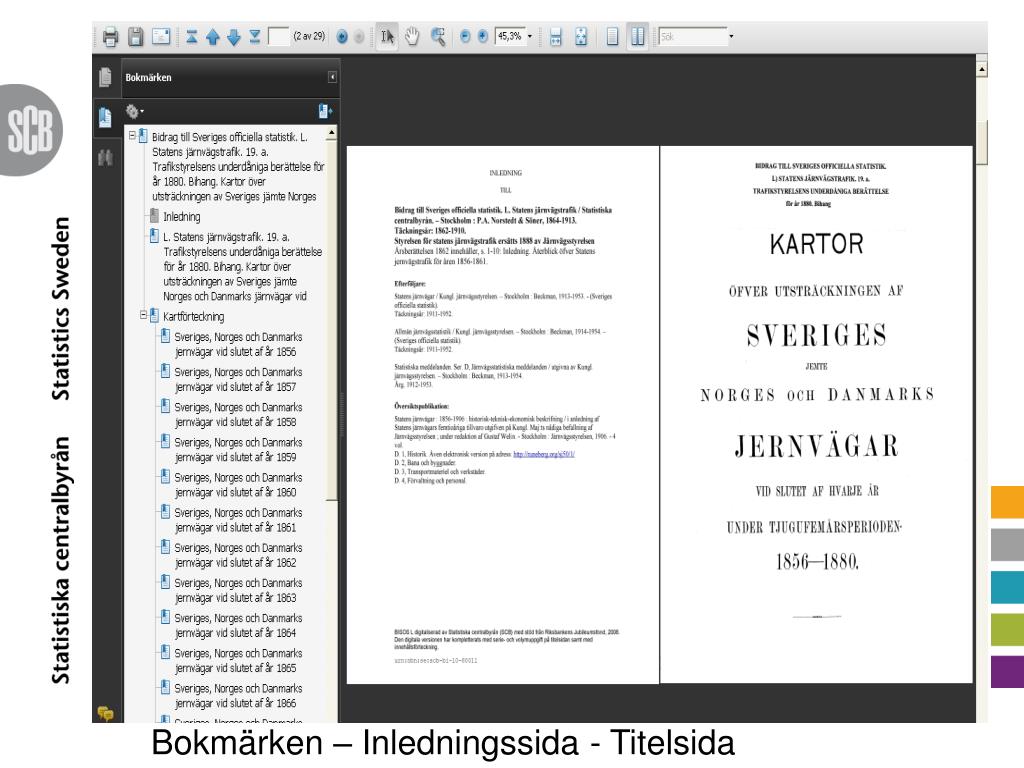
Task: Open bookmark for jernvägar år 1866
Action: (238, 696)
